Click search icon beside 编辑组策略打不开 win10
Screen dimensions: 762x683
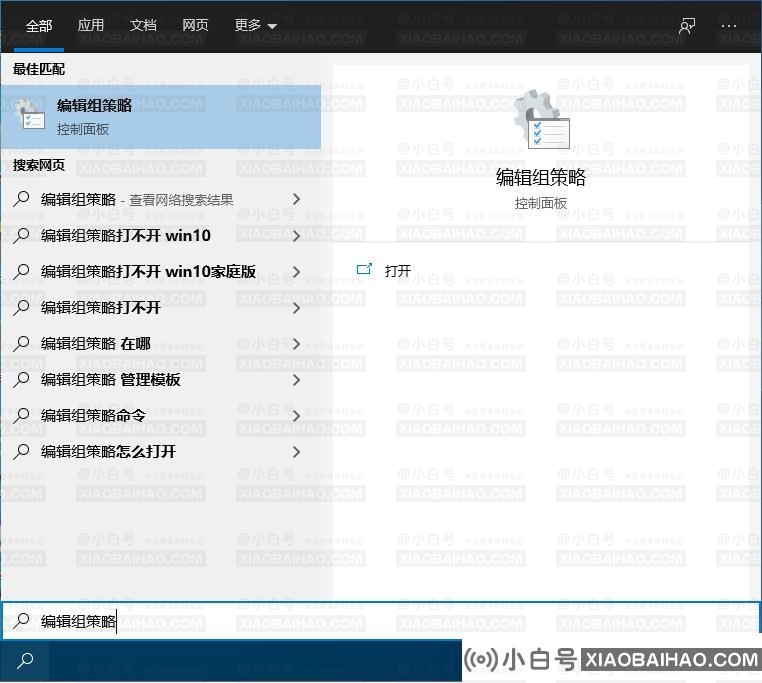(21, 235)
